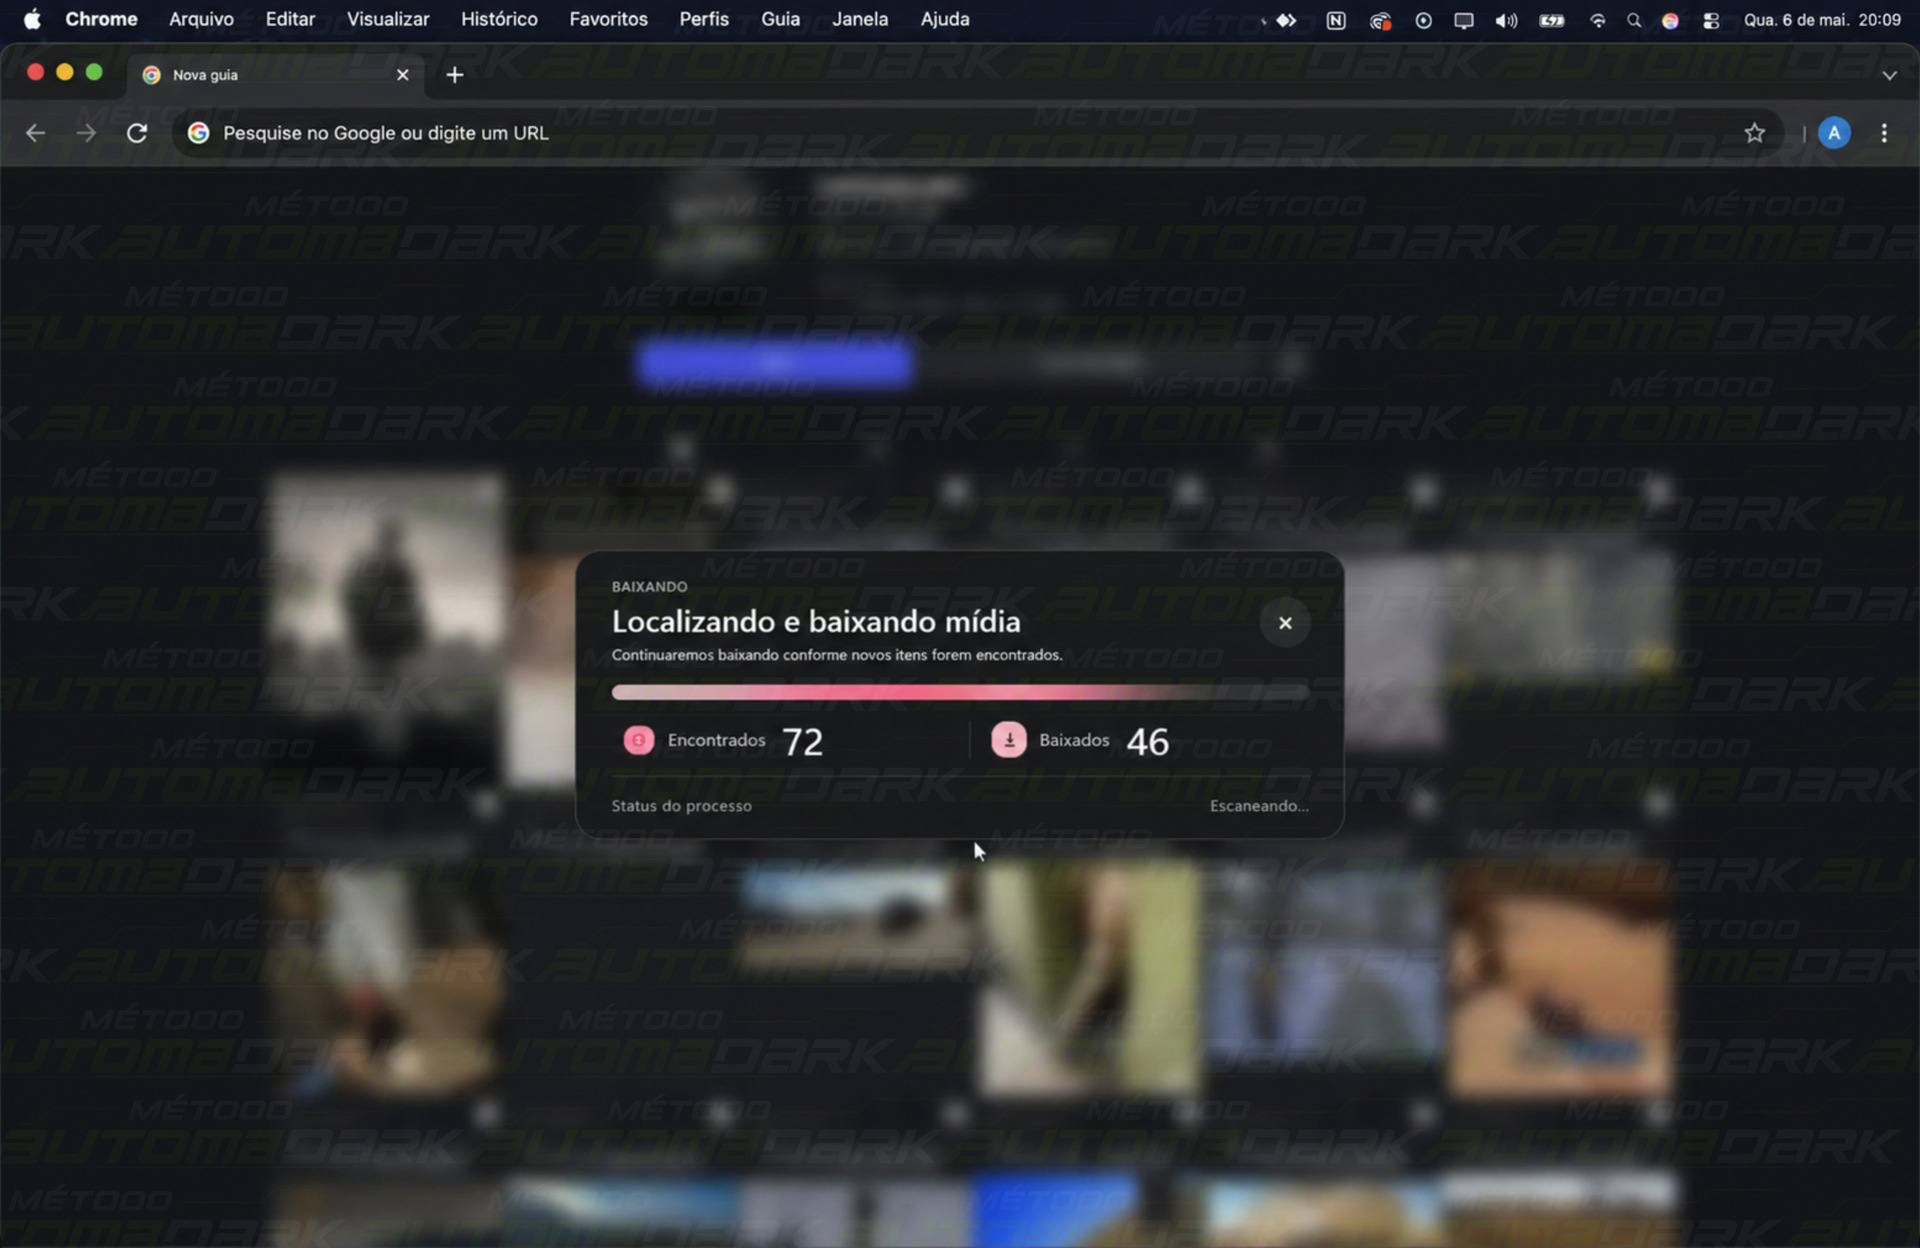1920x1248 pixels.
Task: Open a new tab with the plus button
Action: 455,75
